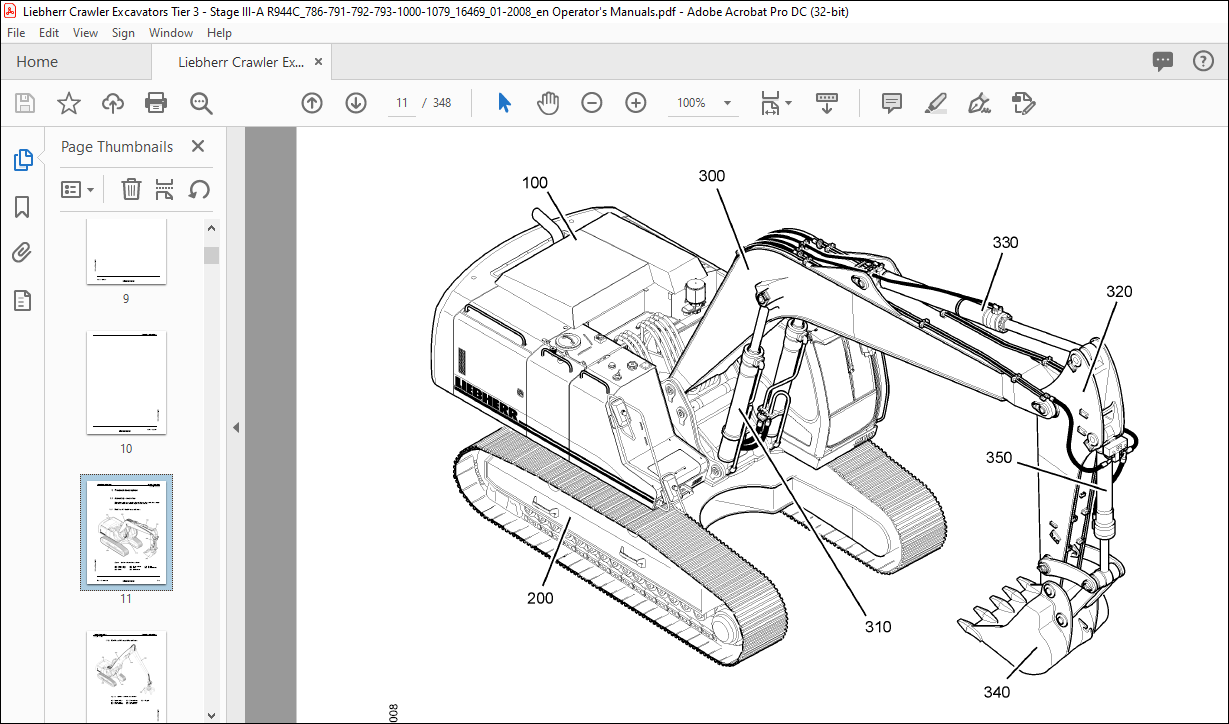Open the Bookmarks sidebar panel

pos(22,207)
